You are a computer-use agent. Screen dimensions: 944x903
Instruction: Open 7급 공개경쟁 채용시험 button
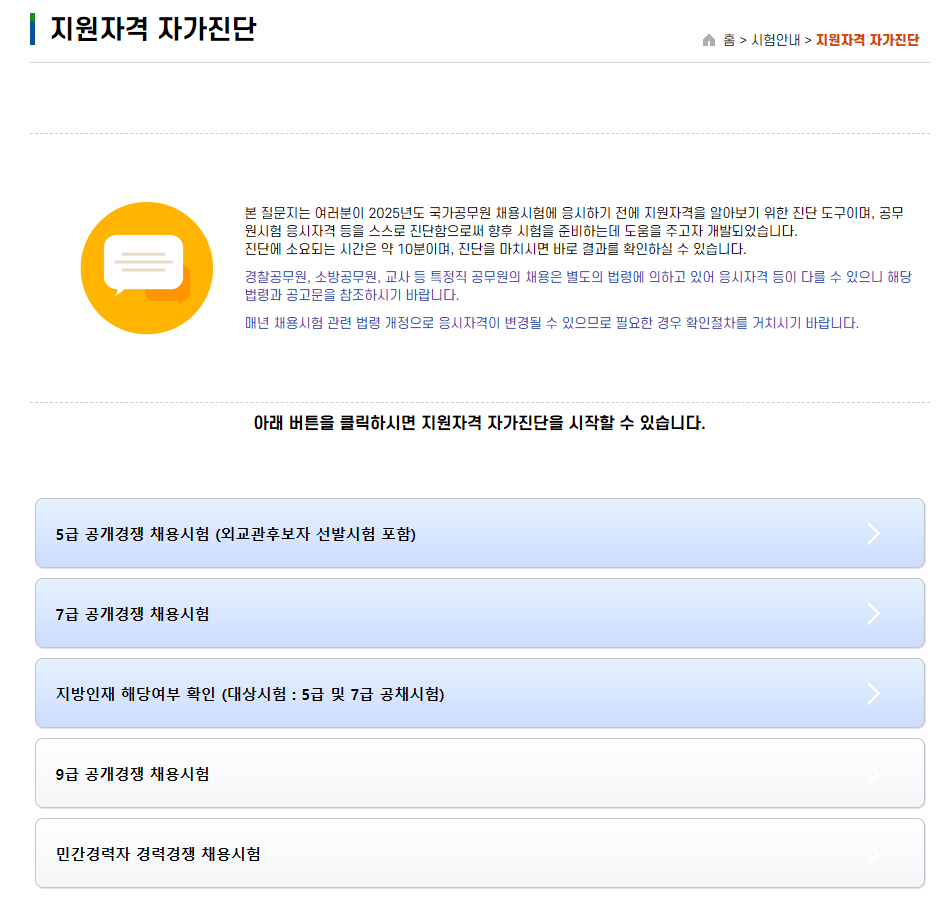coord(480,613)
